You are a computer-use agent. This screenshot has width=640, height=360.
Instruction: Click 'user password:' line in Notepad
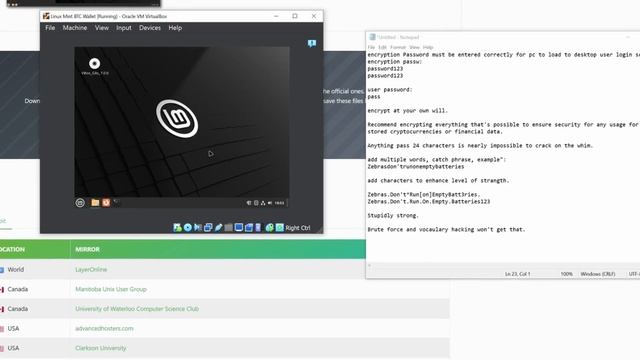pos(390,89)
